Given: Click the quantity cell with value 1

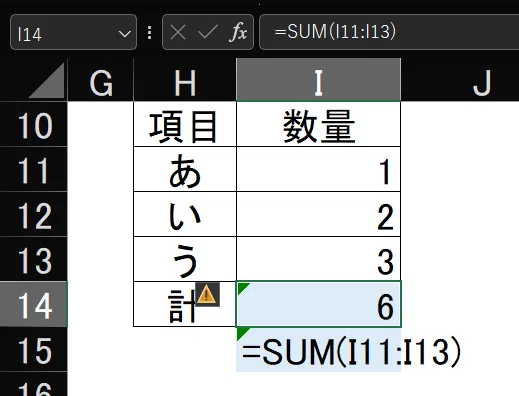Looking at the screenshot, I should [x=319, y=169].
